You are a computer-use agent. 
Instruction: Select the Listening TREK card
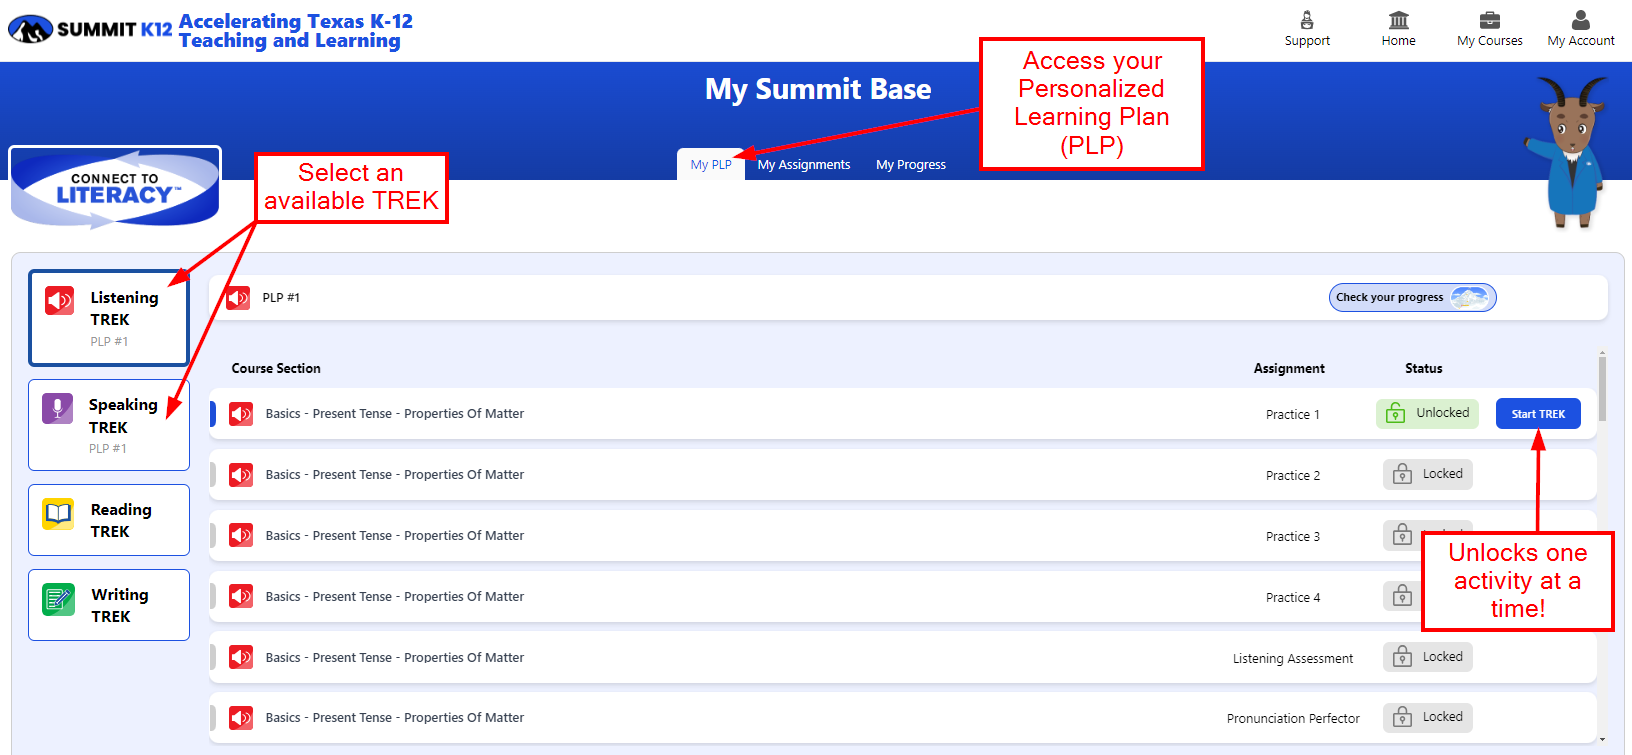pos(109,318)
